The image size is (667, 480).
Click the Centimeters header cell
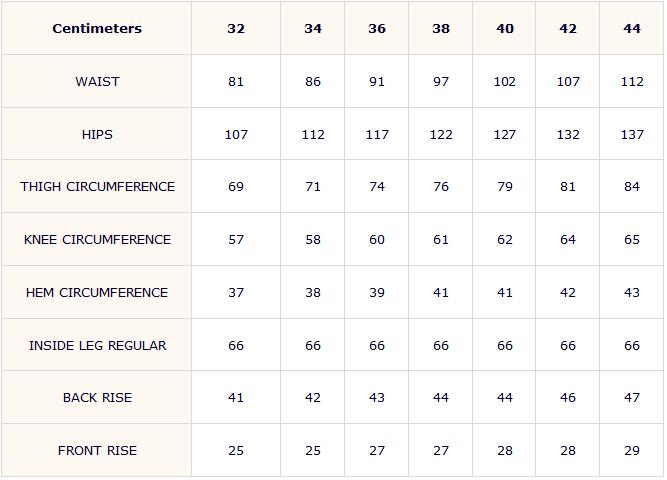click(97, 29)
